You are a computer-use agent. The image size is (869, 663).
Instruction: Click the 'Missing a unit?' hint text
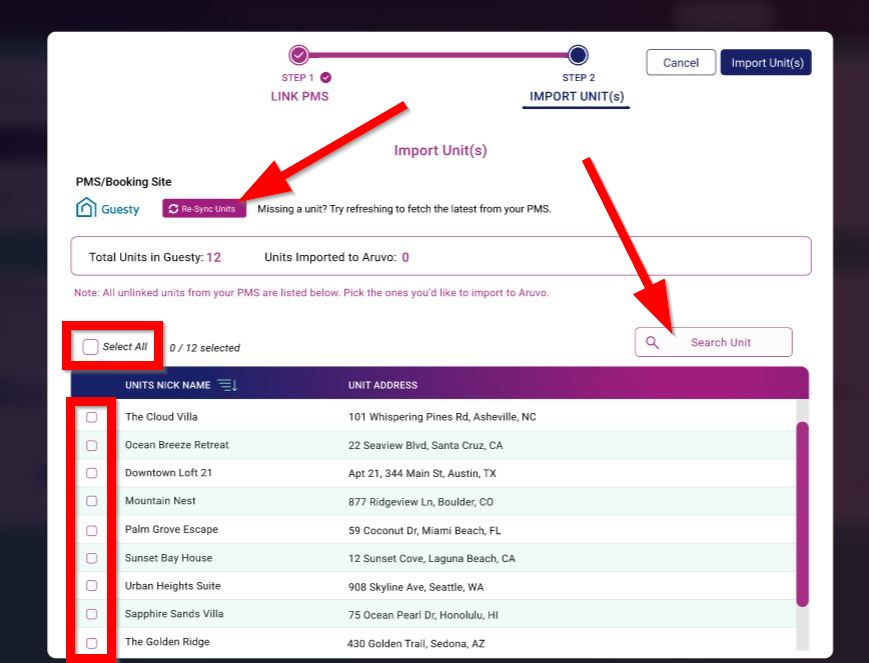click(x=405, y=209)
